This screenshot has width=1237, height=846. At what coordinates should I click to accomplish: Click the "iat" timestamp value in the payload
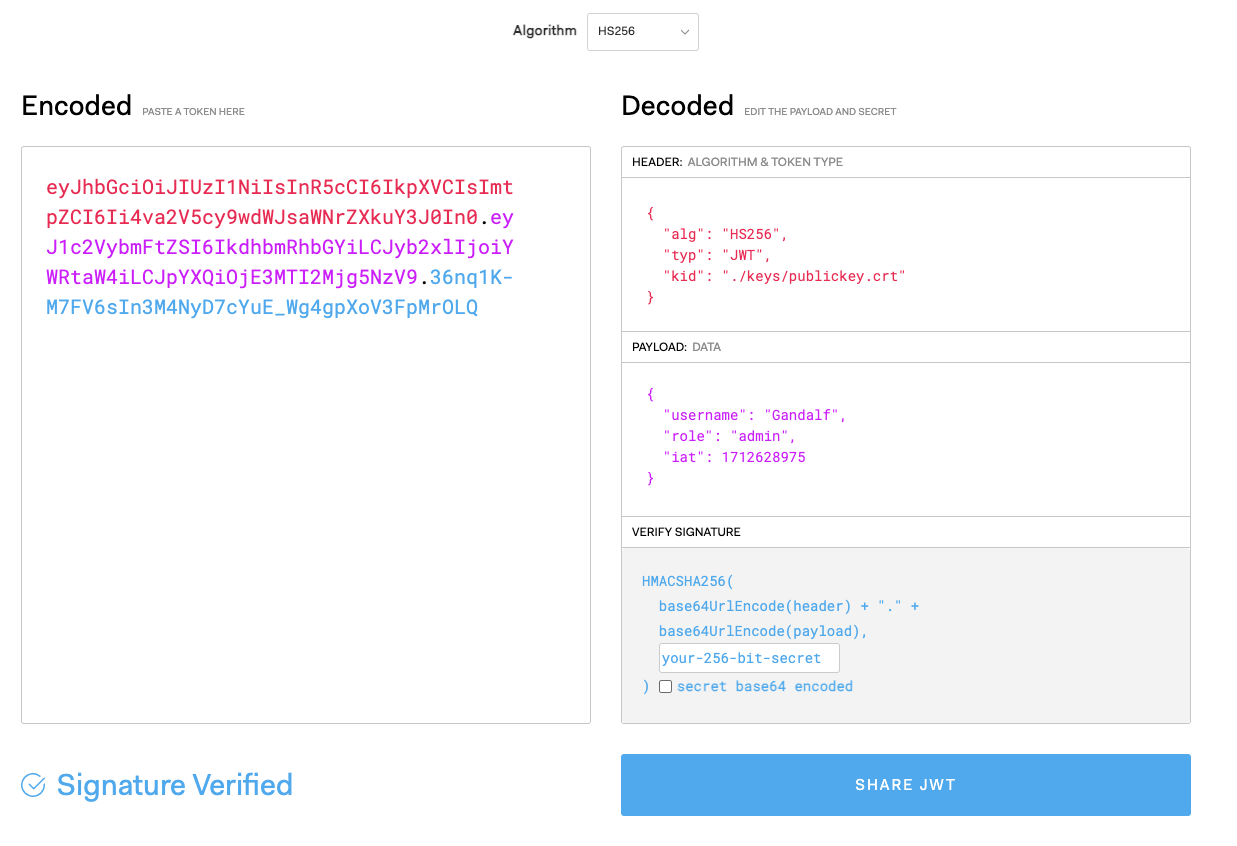click(x=763, y=457)
